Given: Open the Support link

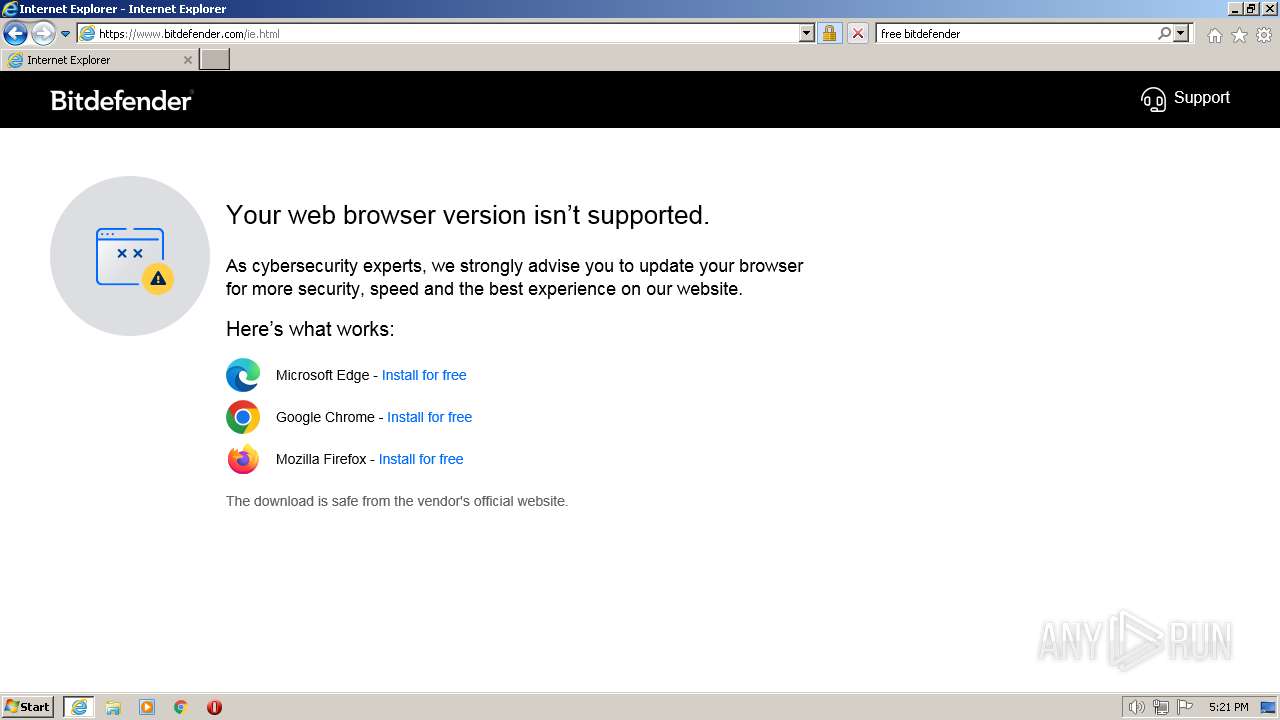Looking at the screenshot, I should [1201, 97].
